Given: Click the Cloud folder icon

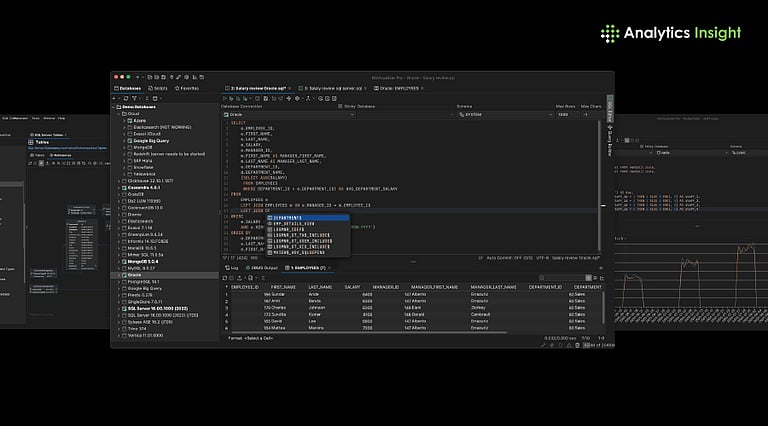Looking at the screenshot, I should coord(124,114).
